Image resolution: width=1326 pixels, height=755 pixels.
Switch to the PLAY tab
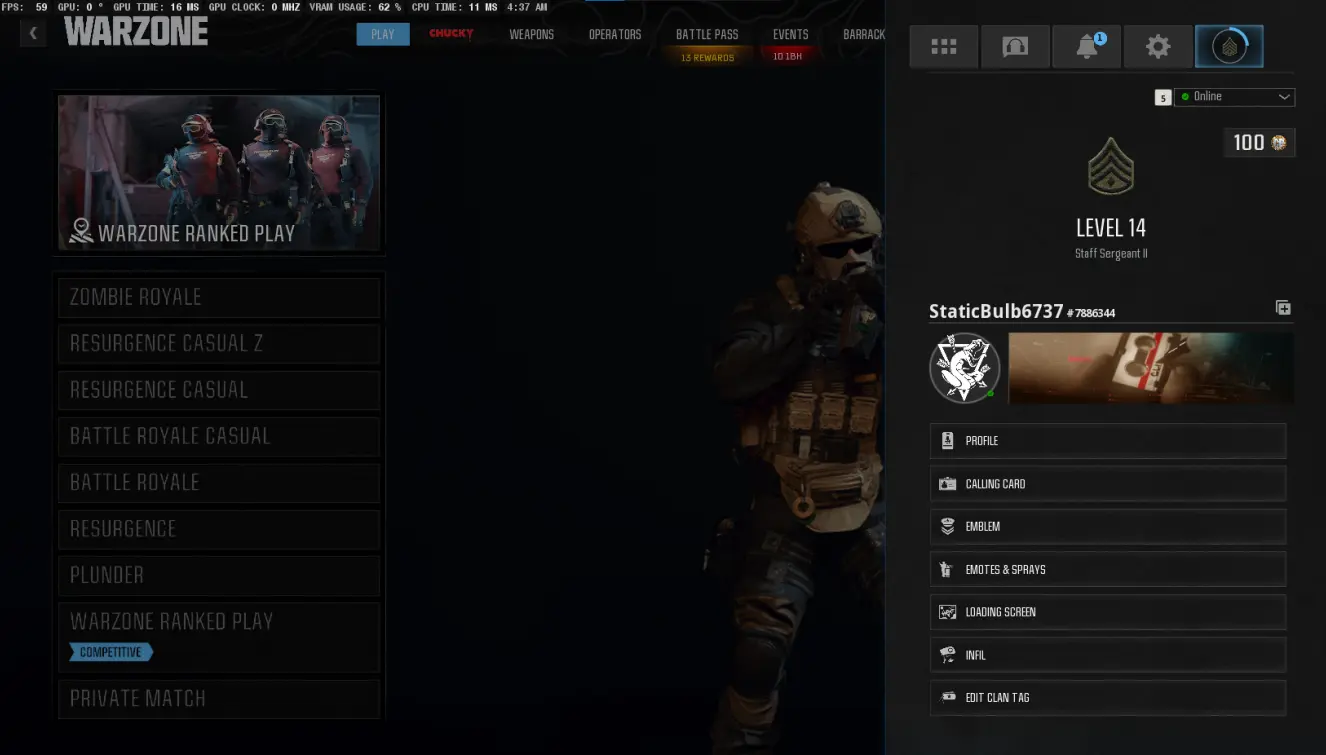point(382,34)
